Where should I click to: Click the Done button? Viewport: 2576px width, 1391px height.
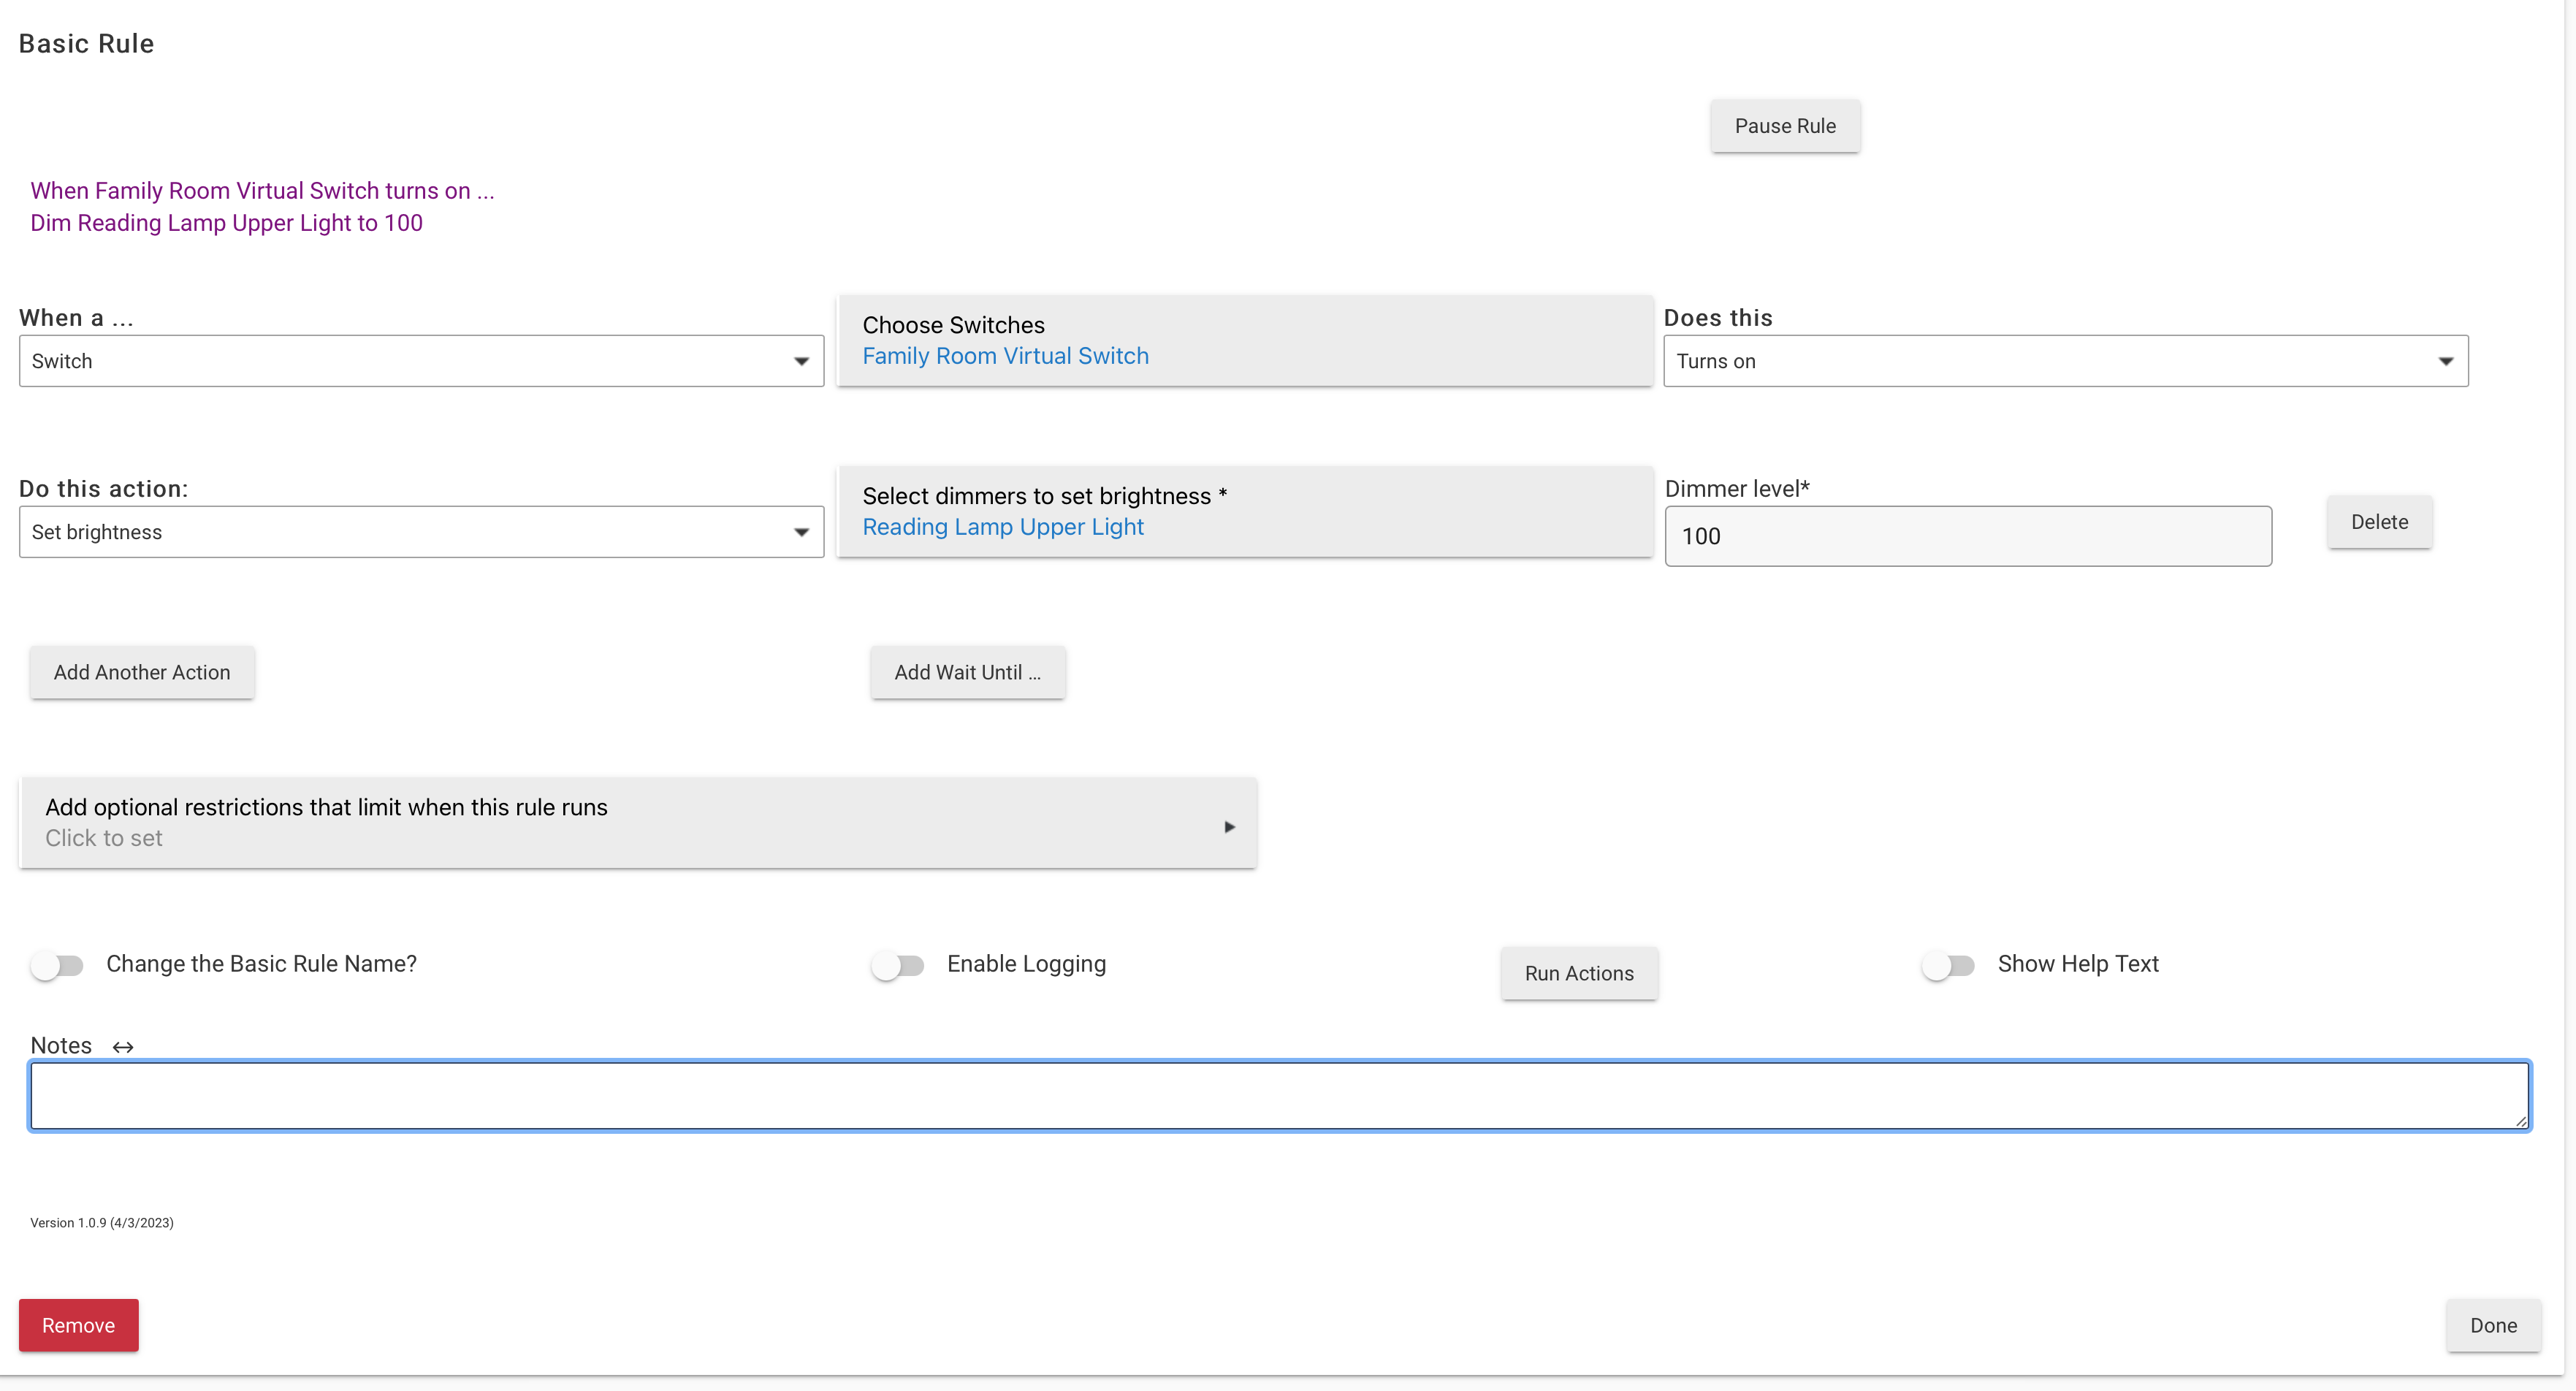[x=2493, y=1325]
